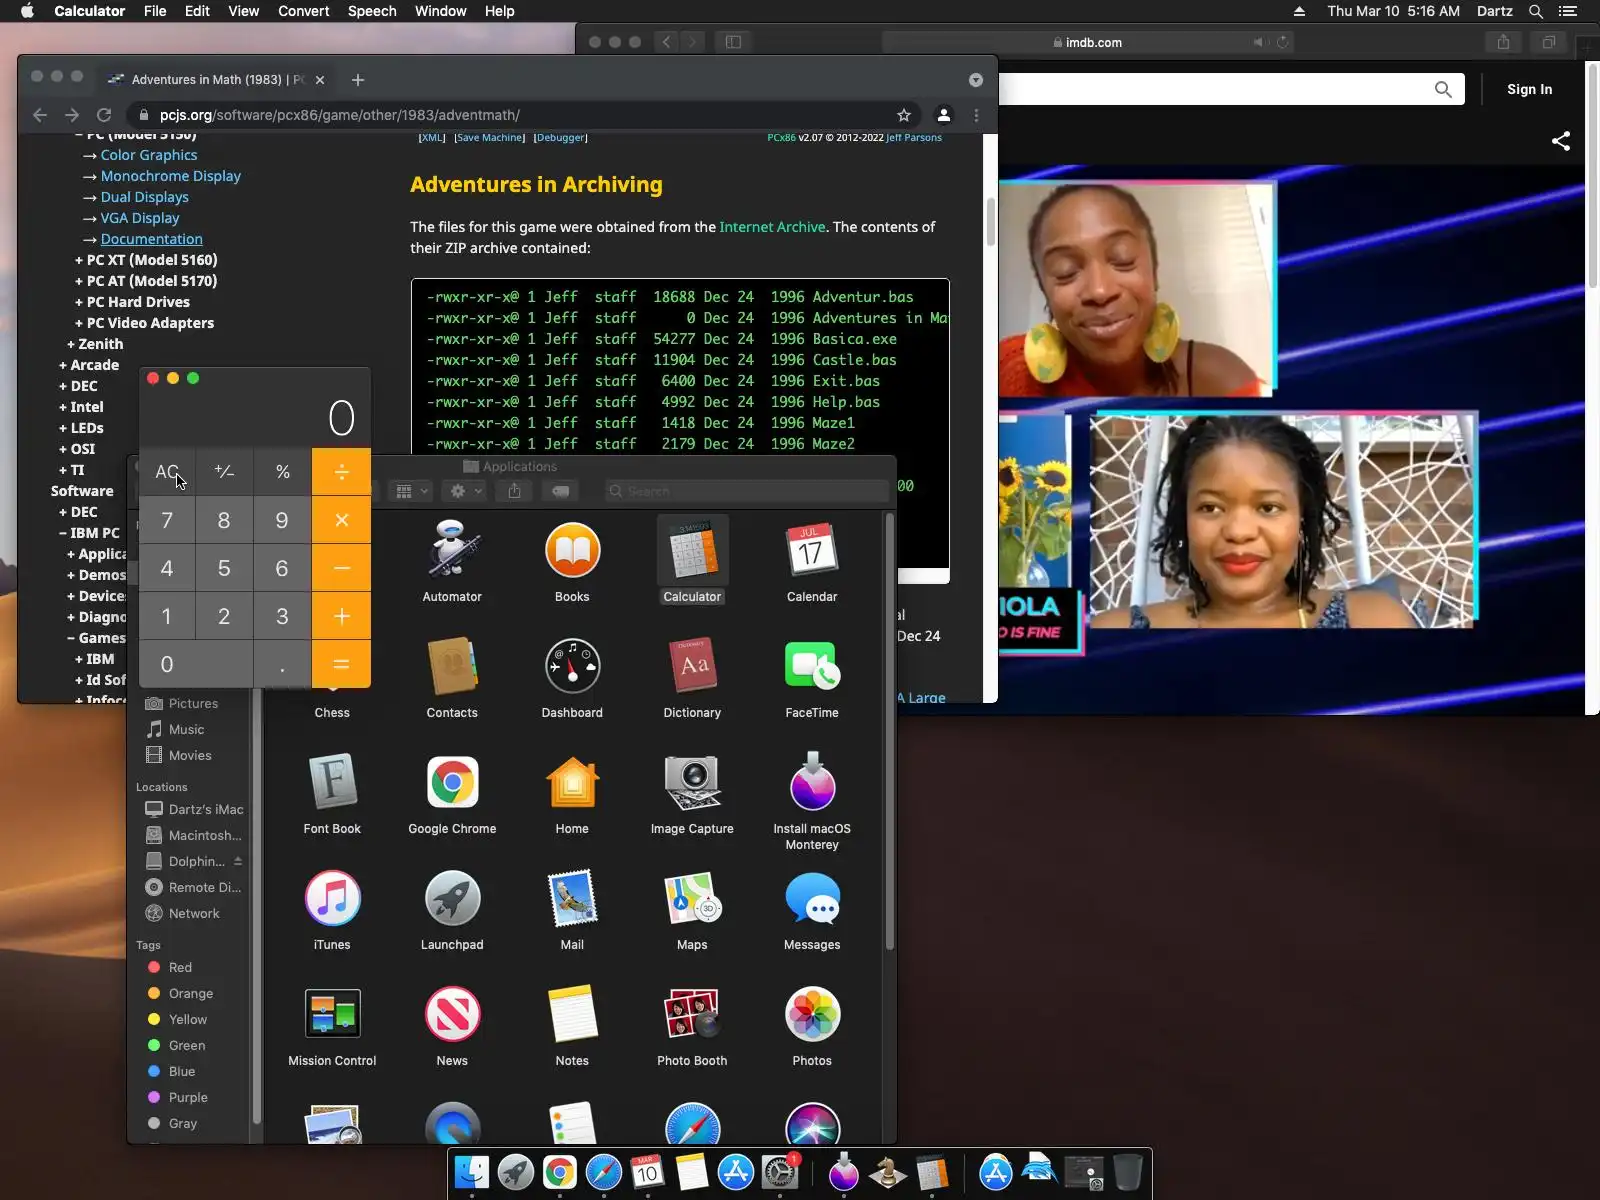Follow the Internet Archive link
1600x1200 pixels.
click(772, 227)
